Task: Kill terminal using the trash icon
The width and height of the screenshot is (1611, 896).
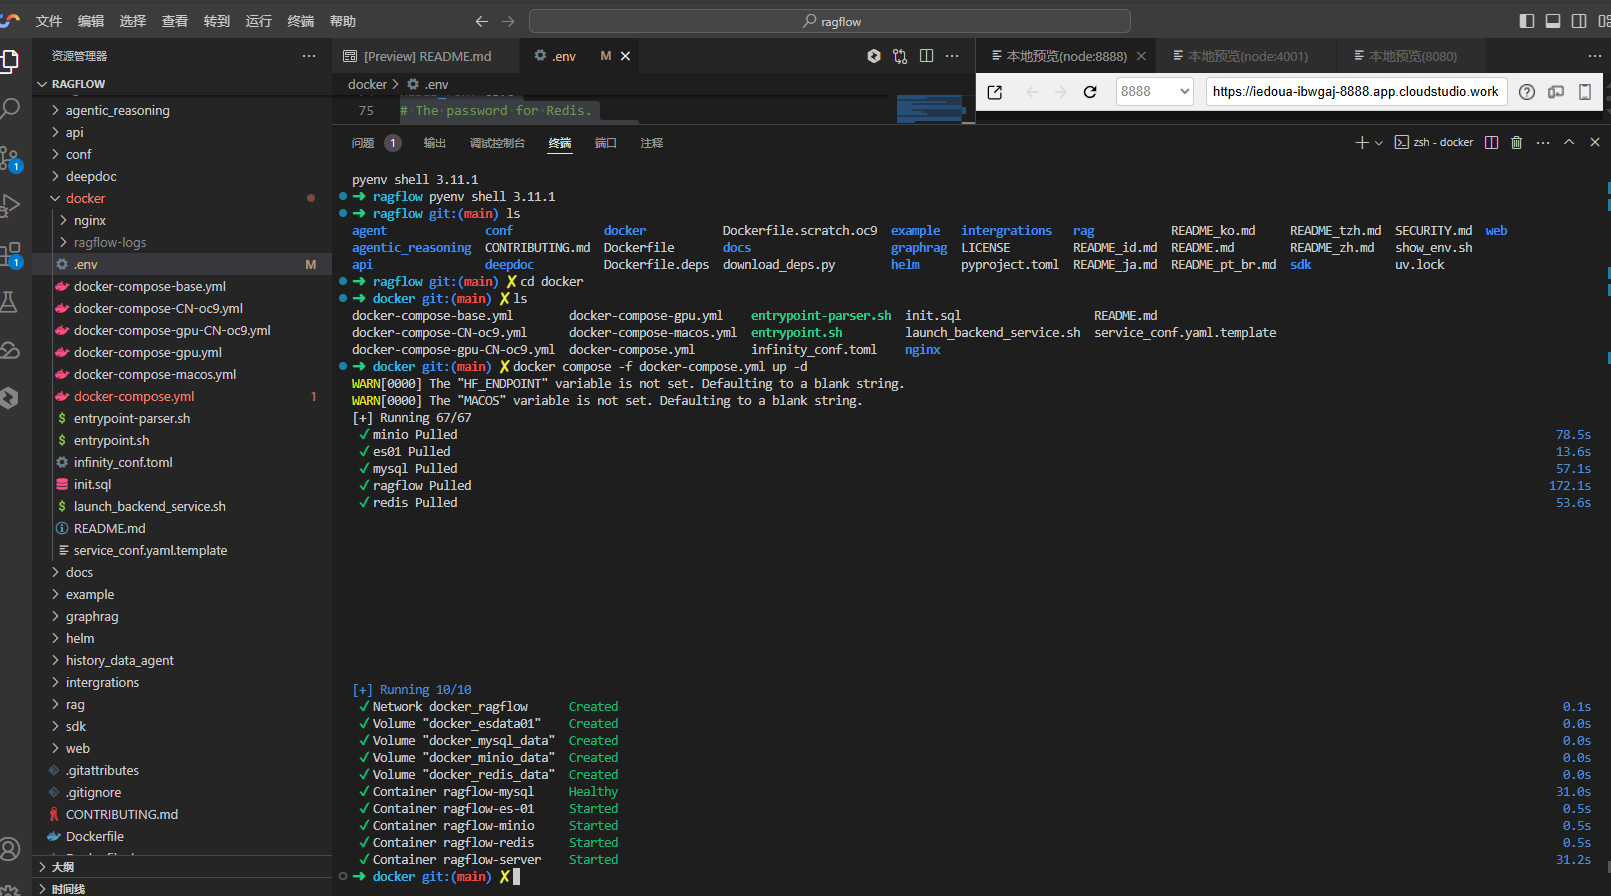Action: 1516,143
